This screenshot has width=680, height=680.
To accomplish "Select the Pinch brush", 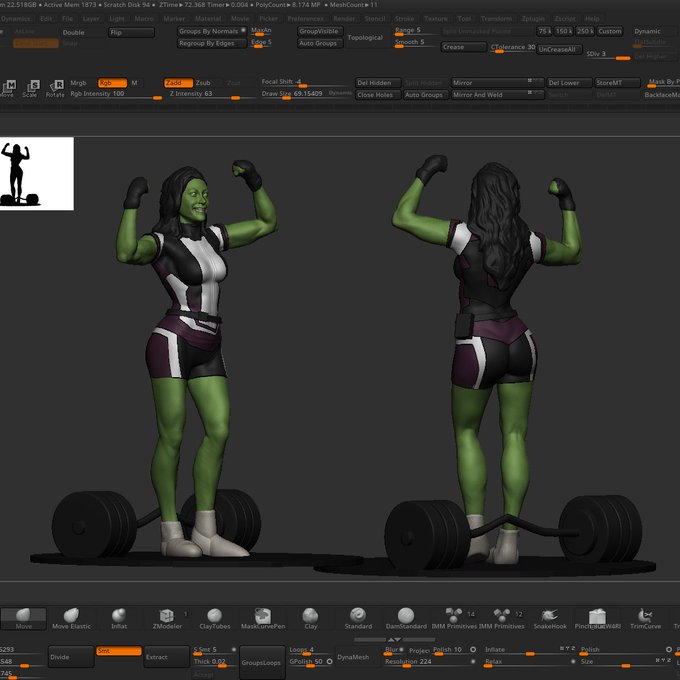I will (x=598, y=618).
